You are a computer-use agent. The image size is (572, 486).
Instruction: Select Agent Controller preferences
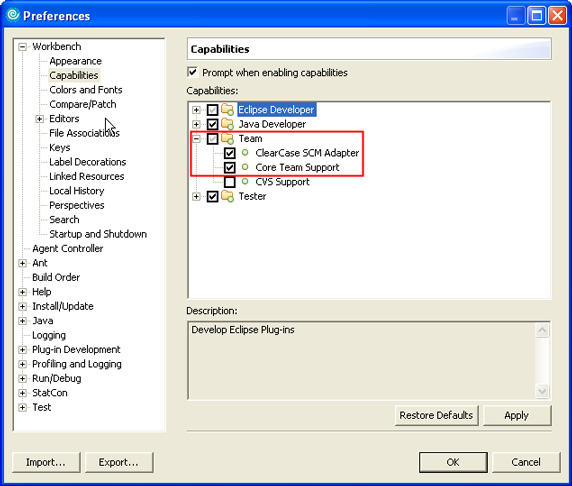click(x=67, y=248)
